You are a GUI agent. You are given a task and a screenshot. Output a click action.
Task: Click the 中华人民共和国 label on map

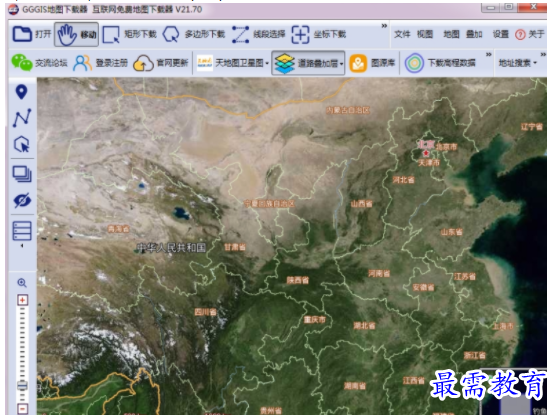171,248
